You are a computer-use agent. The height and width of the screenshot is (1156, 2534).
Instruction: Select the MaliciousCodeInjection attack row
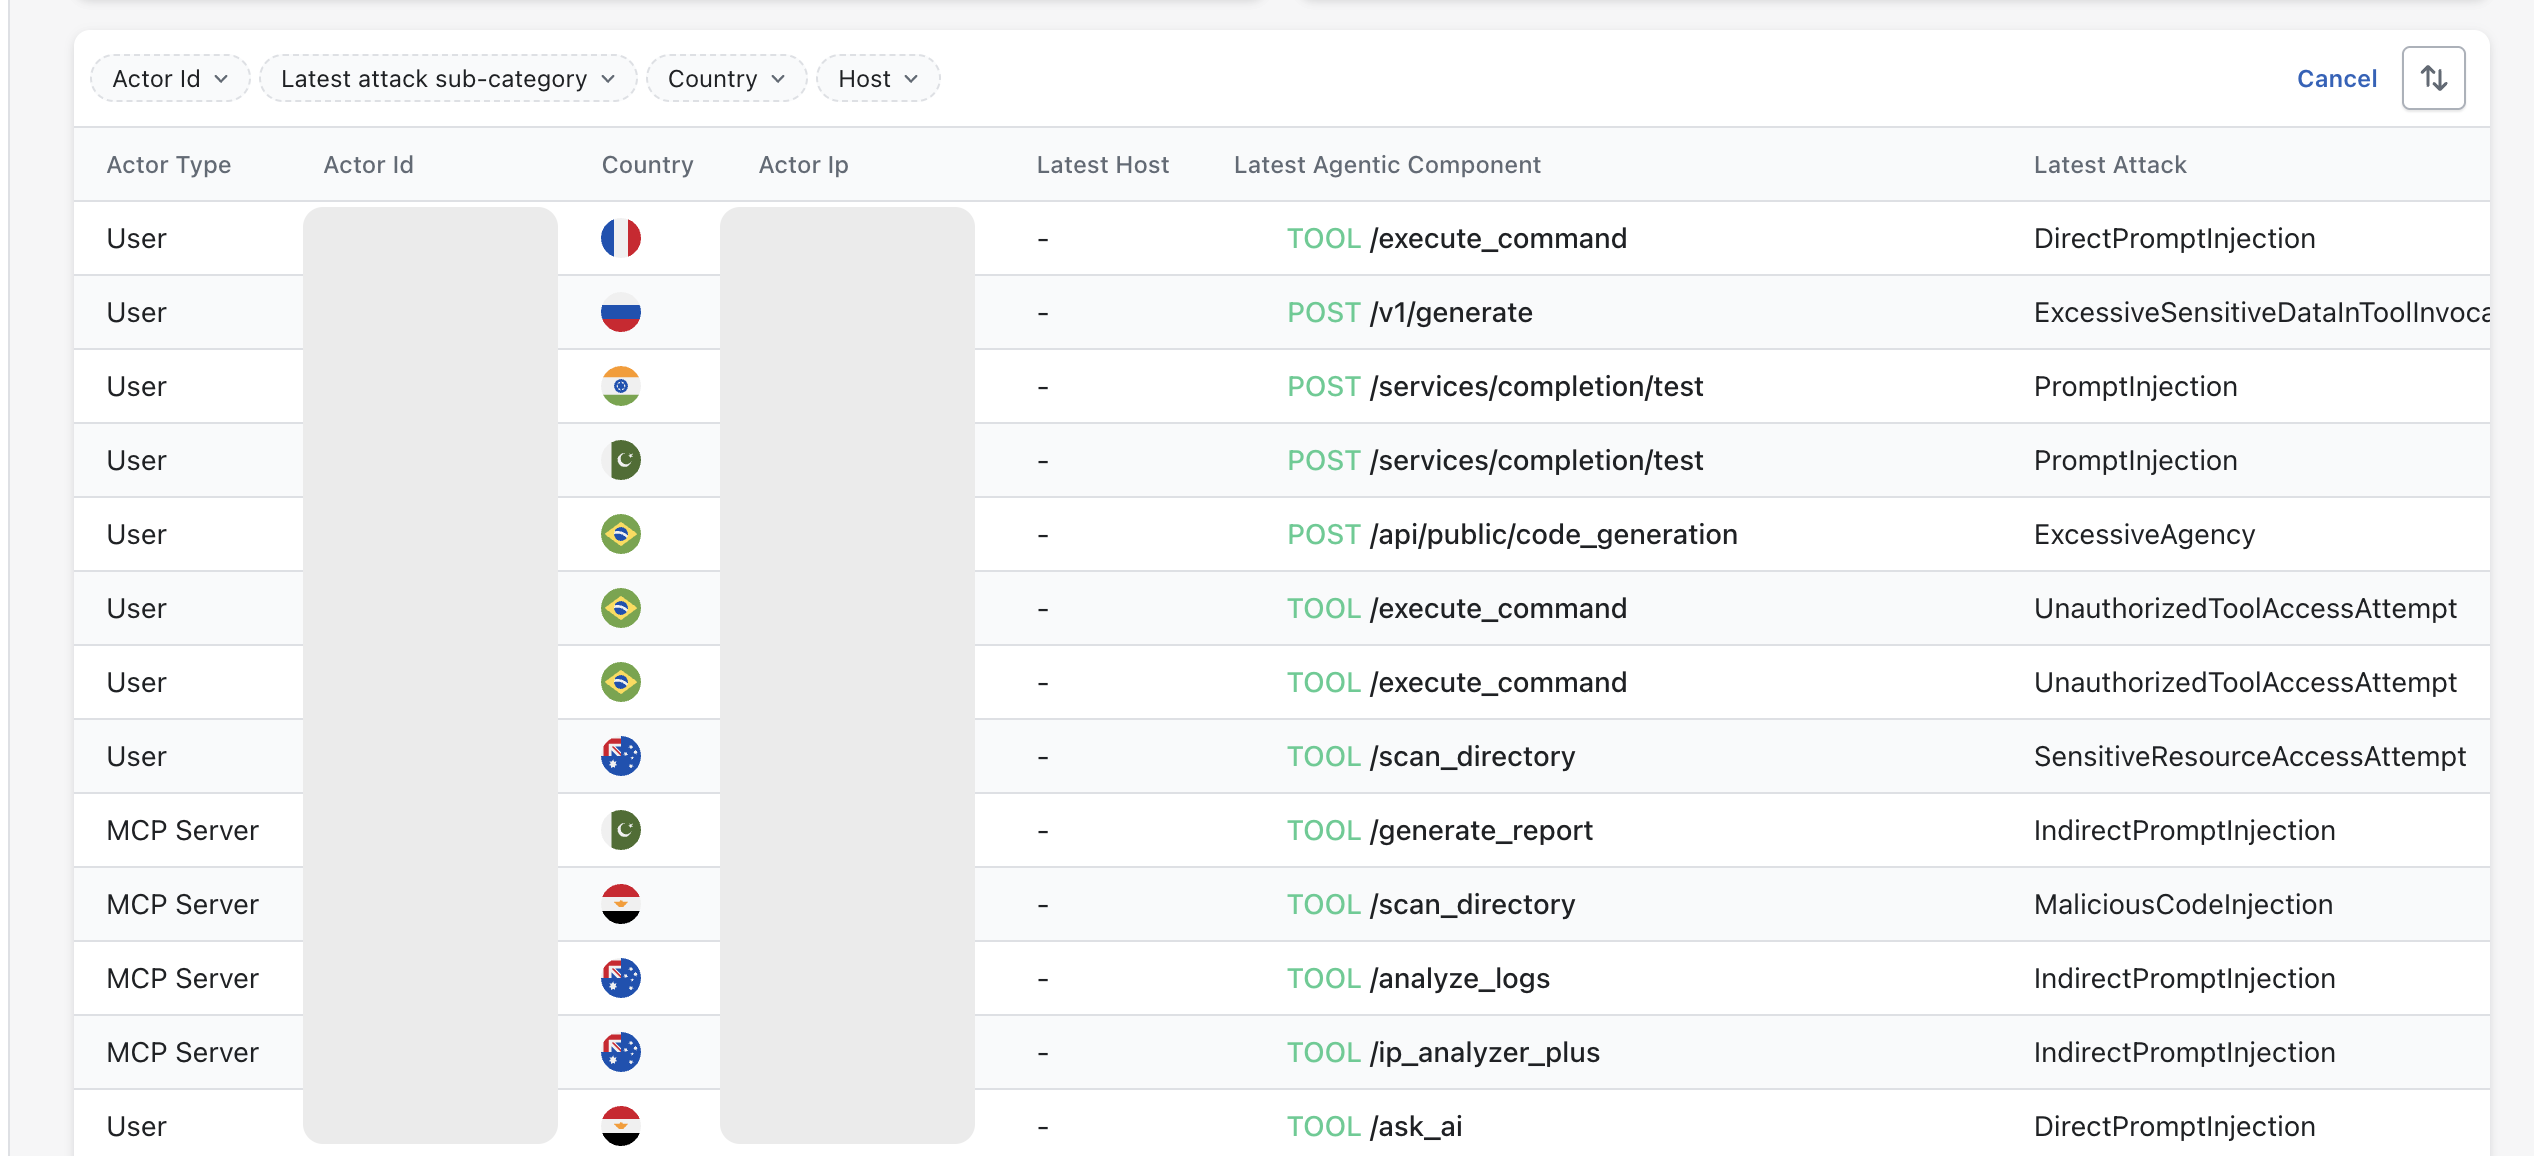pyautogui.click(x=2182, y=904)
